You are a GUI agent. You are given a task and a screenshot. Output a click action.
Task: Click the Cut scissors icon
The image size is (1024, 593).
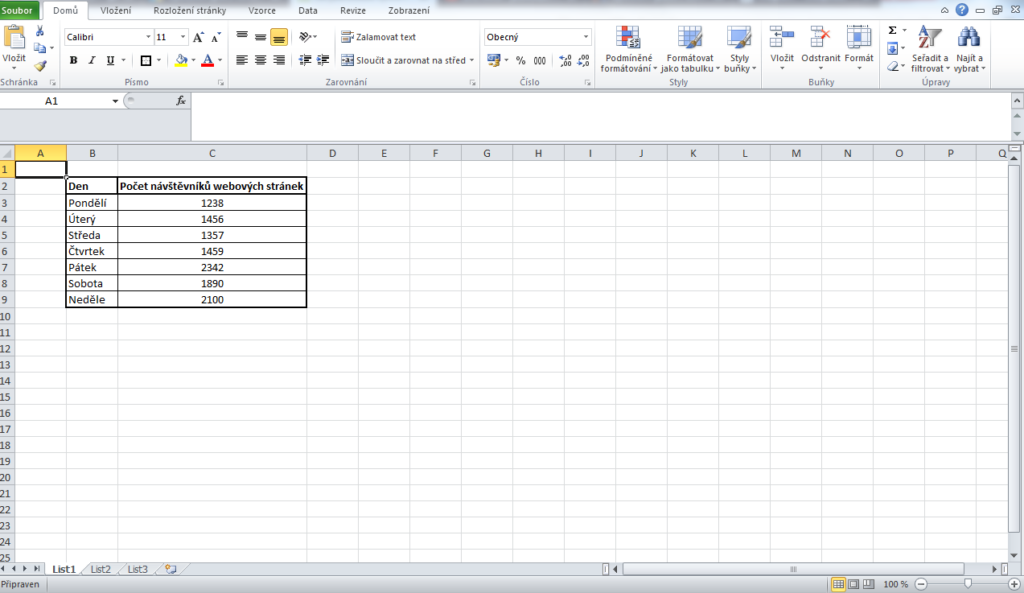40,31
